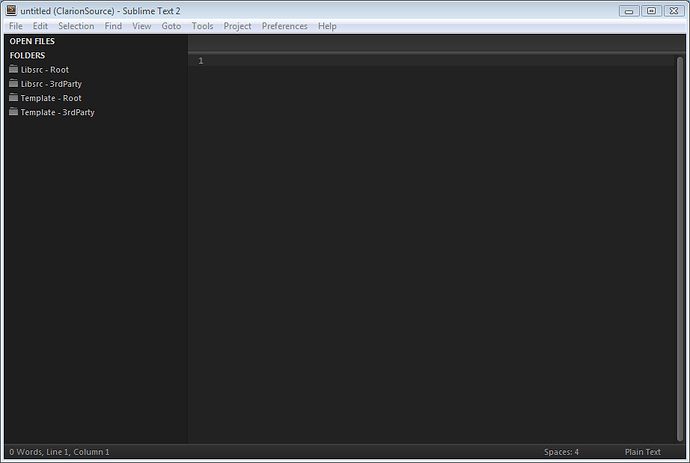Click the Libsrc - 3rdParty folder icon
This screenshot has height=463, width=690.
(x=13, y=84)
